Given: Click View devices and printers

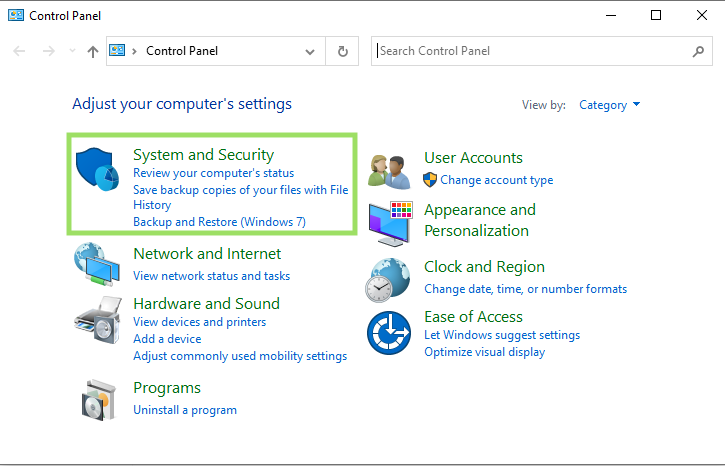Looking at the screenshot, I should tap(200, 322).
